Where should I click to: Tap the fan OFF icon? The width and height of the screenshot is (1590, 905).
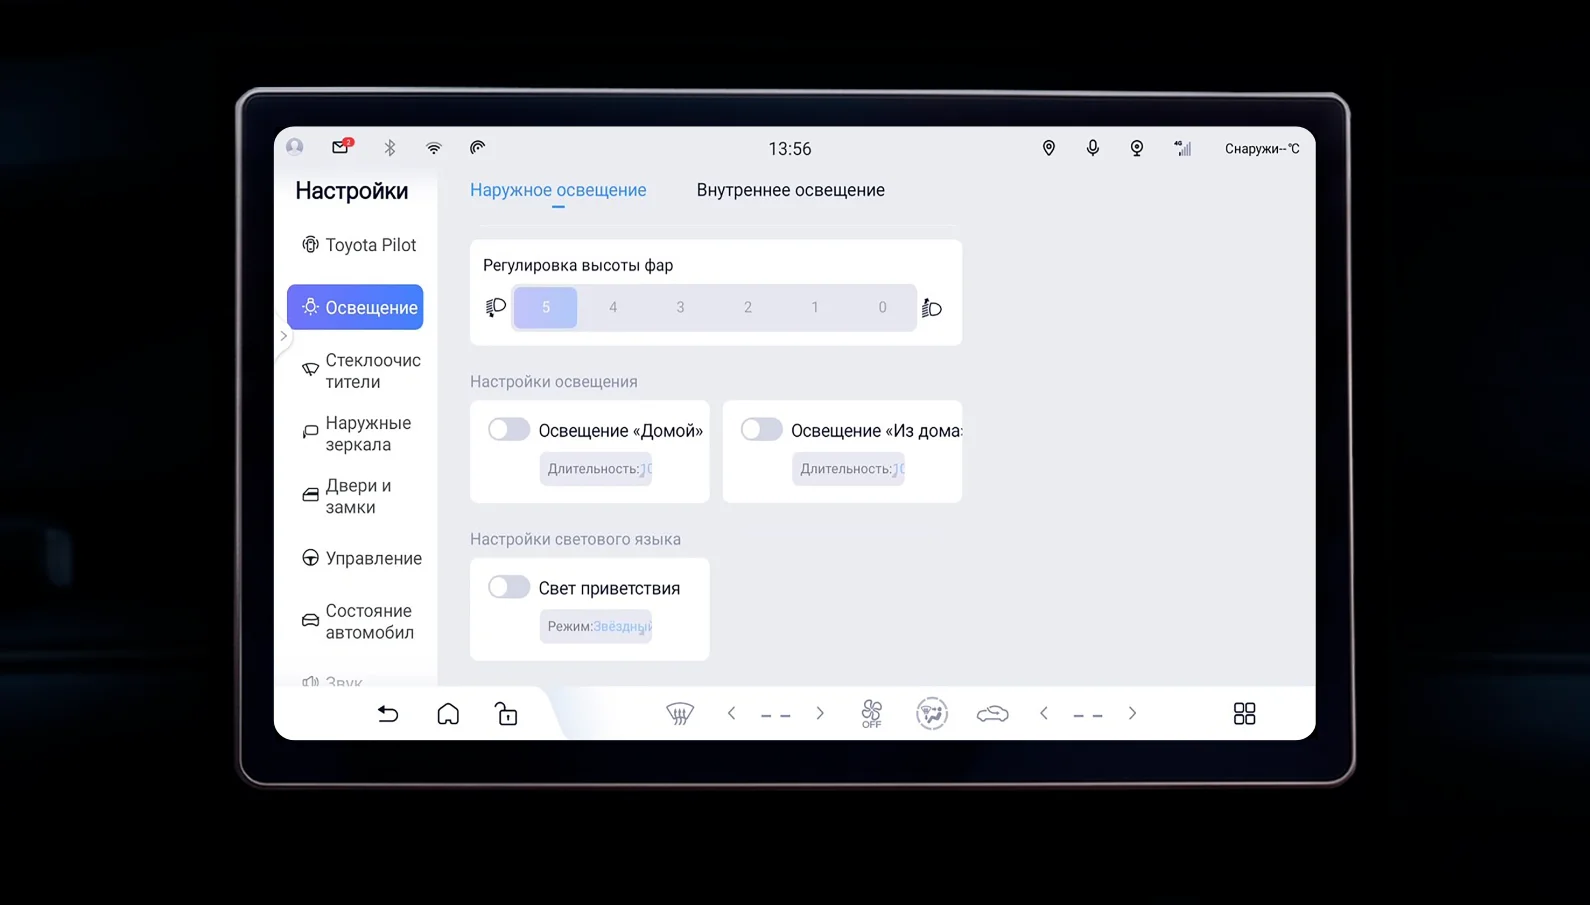pos(872,714)
